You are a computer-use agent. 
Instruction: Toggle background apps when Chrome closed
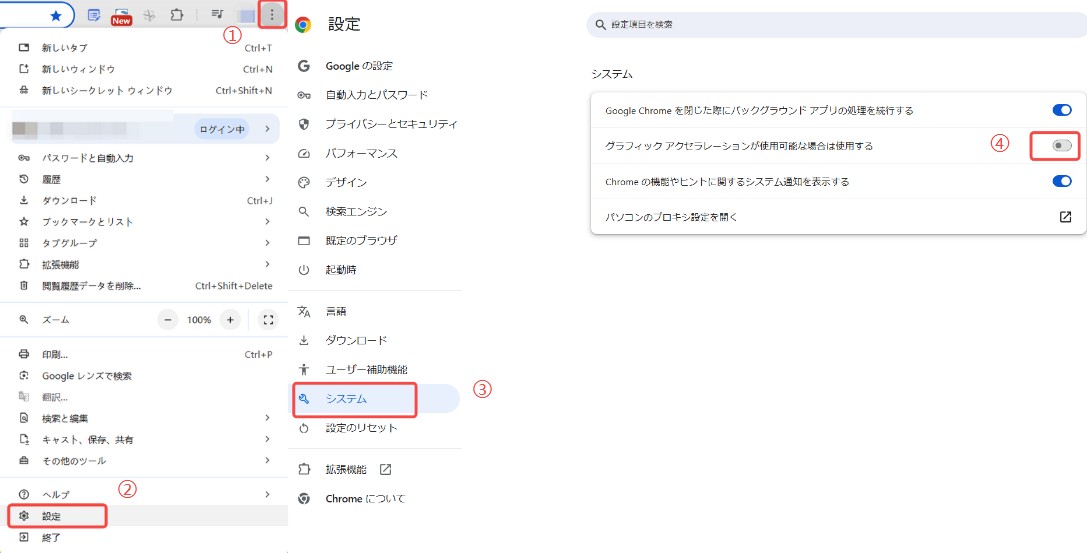(x=1061, y=110)
